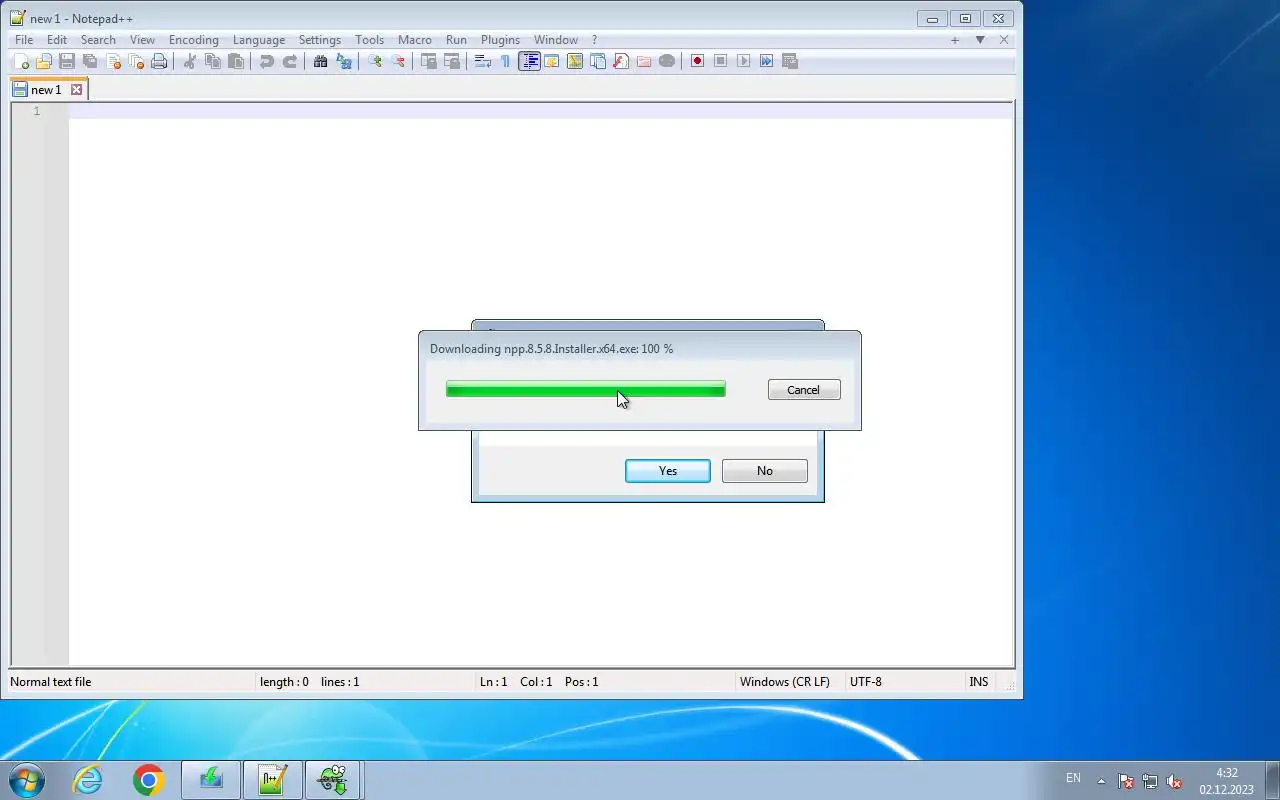Open the Settings menu
The width and height of the screenshot is (1280, 800).
[320, 40]
